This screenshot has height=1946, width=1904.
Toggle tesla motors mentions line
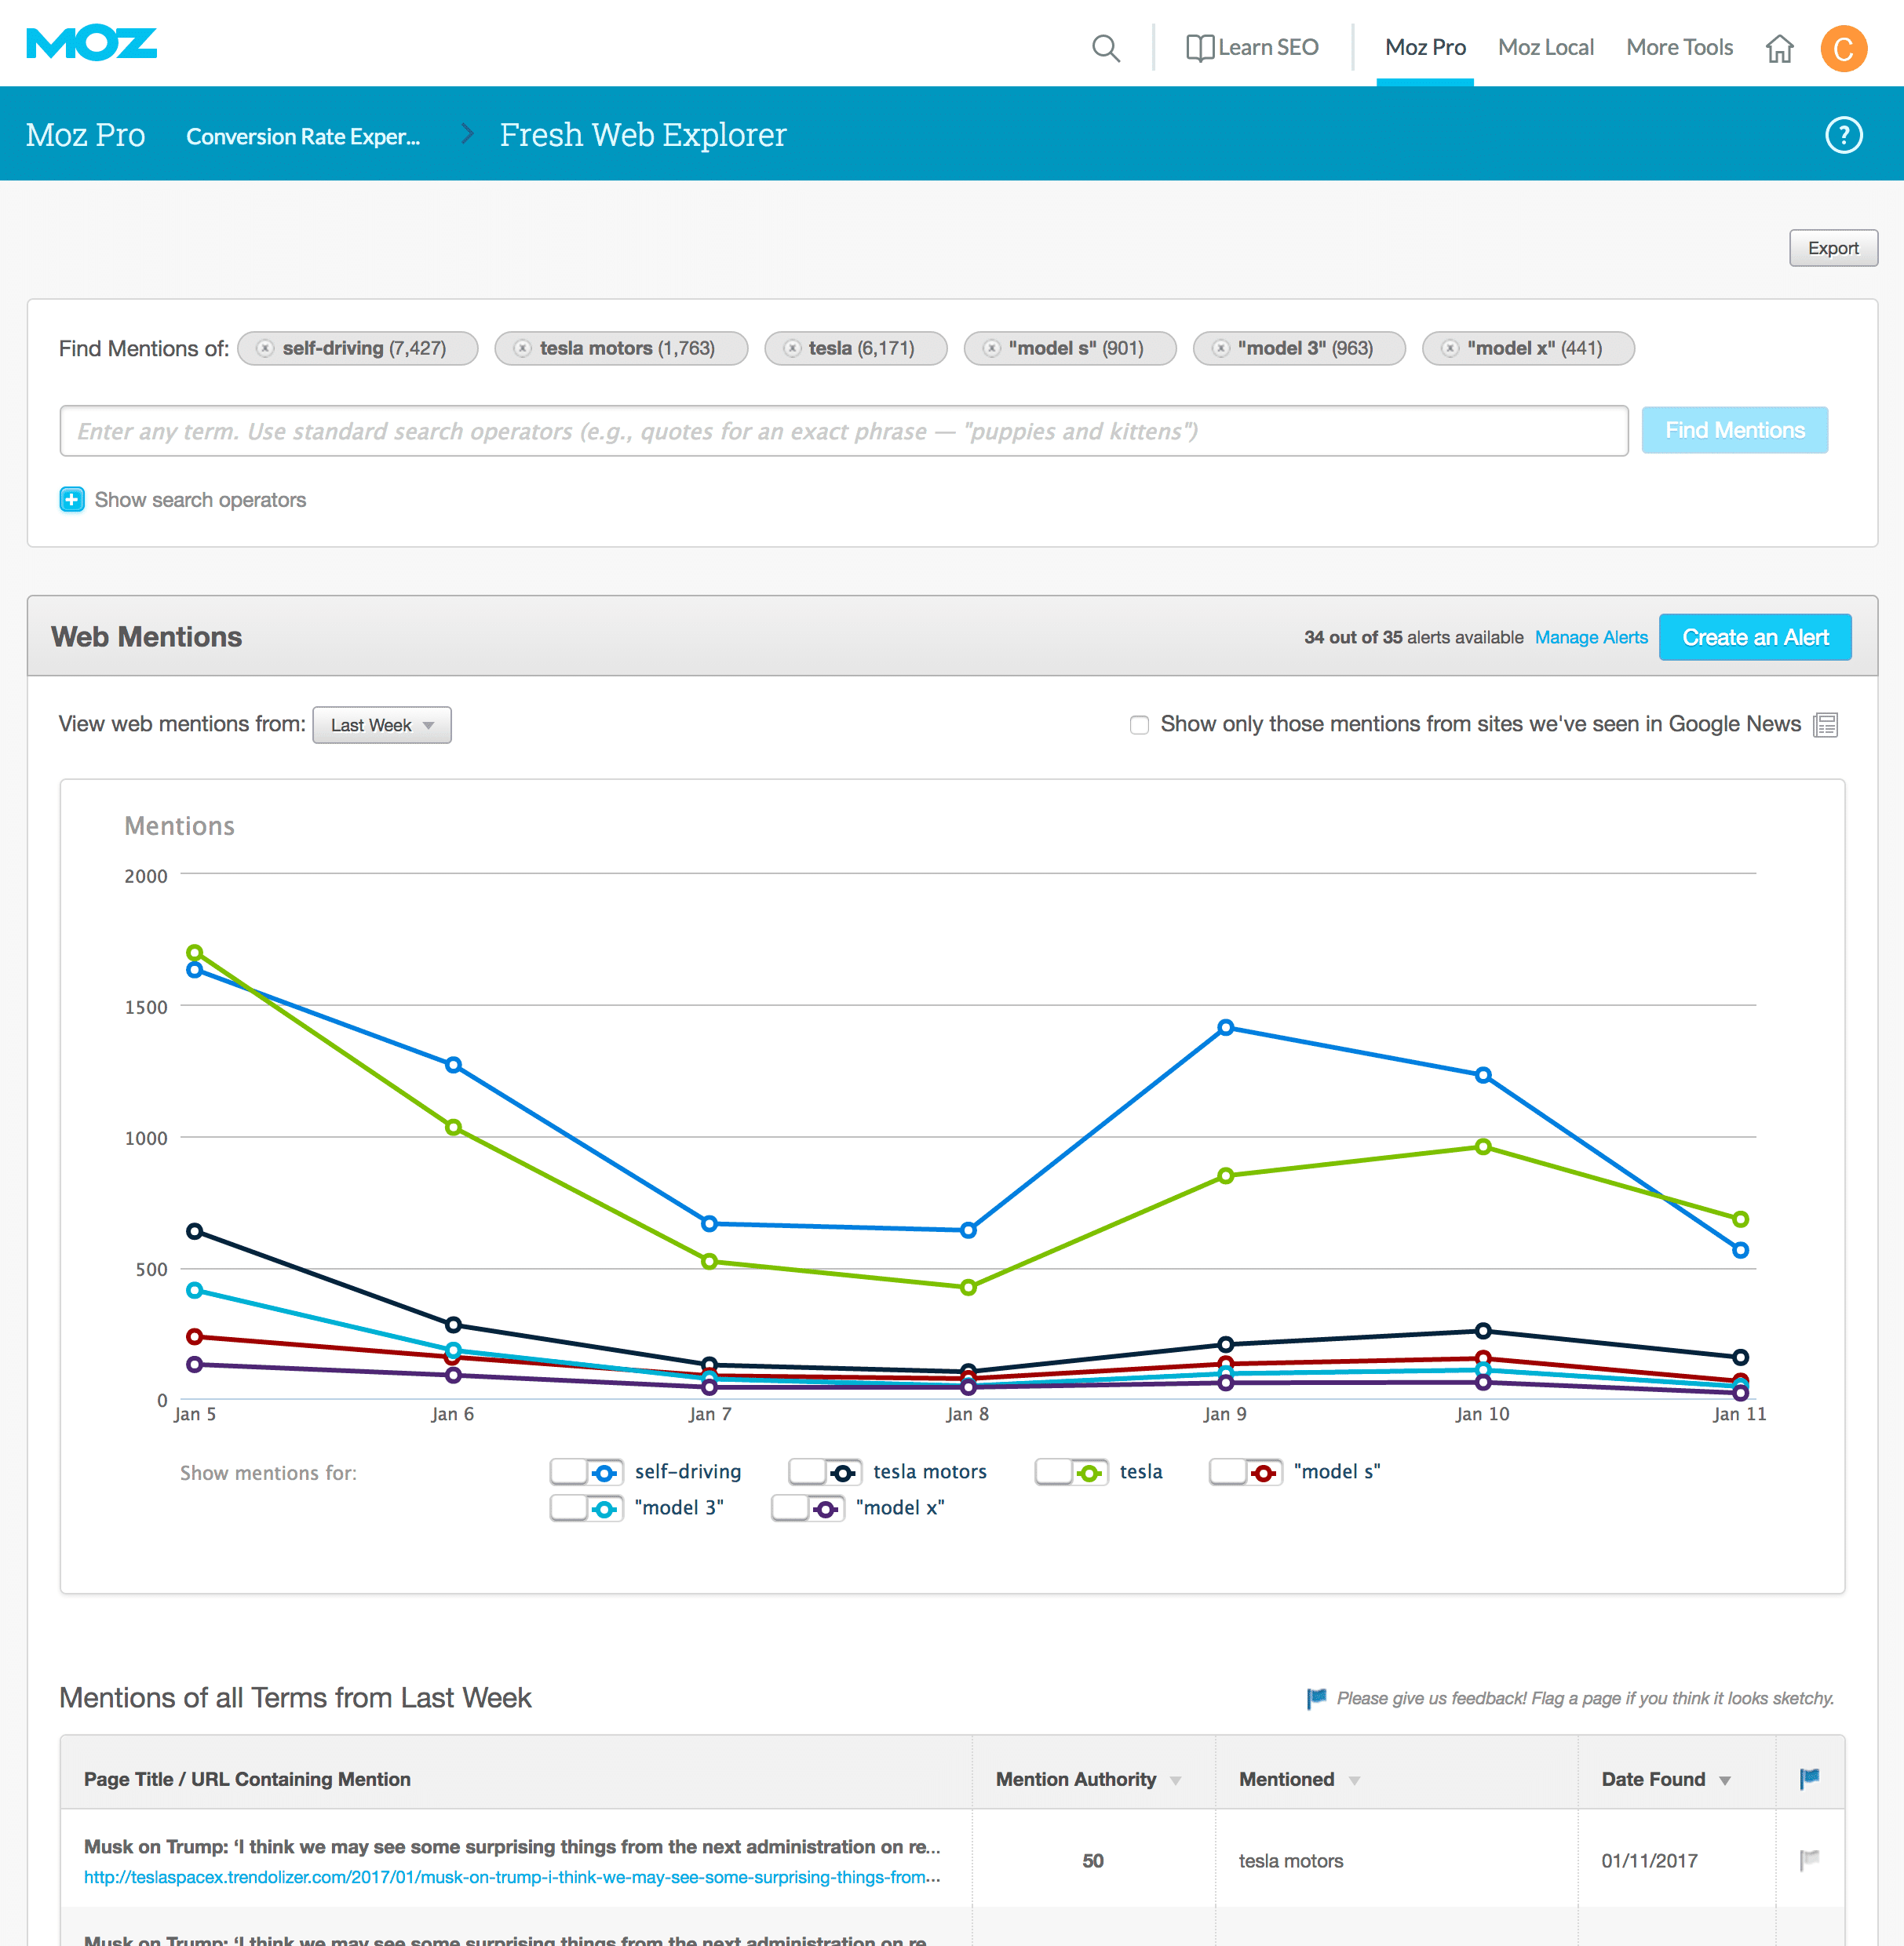coord(825,1472)
